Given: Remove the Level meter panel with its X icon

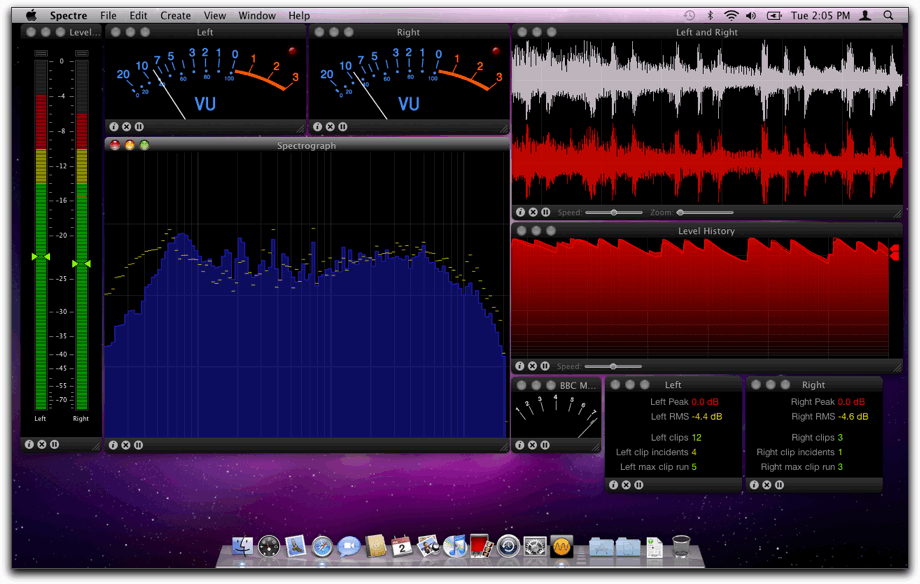Looking at the screenshot, I should tap(42, 444).
